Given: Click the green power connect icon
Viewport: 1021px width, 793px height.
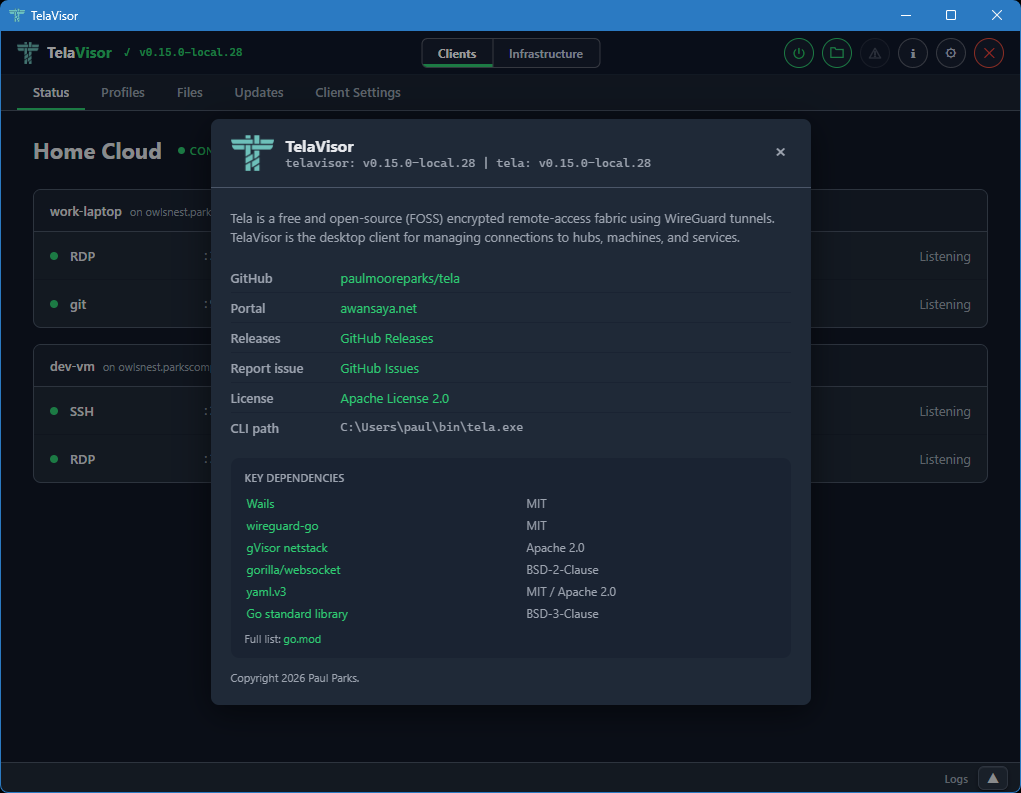Looking at the screenshot, I should click(798, 53).
